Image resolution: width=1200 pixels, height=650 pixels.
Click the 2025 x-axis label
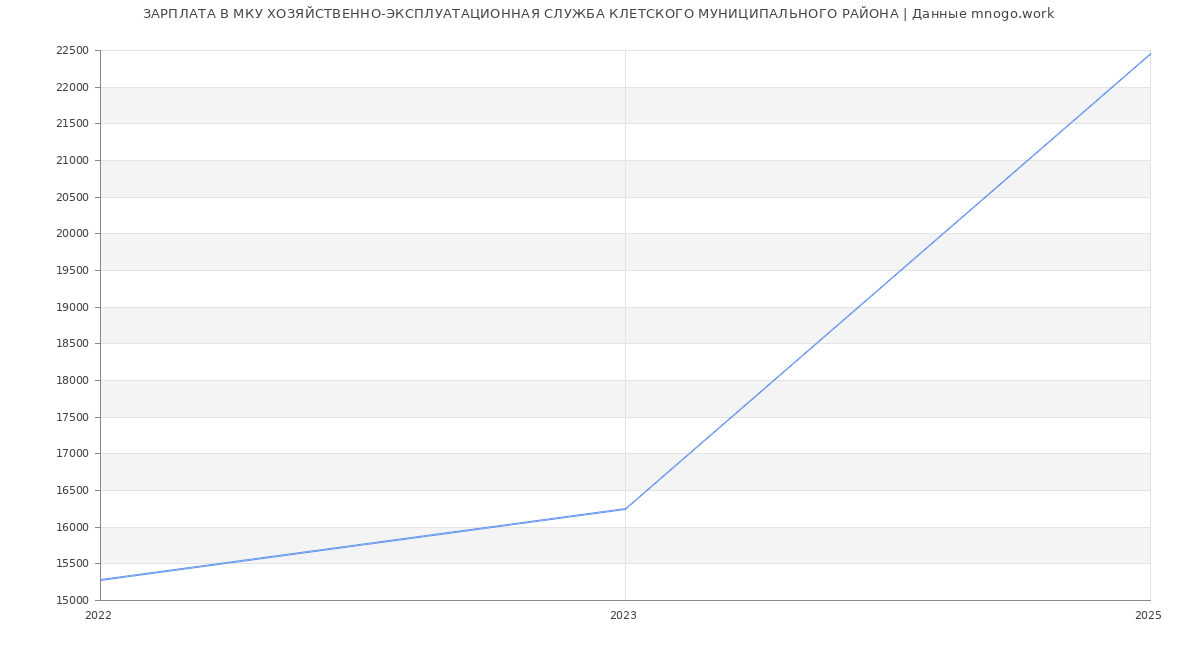(1148, 616)
